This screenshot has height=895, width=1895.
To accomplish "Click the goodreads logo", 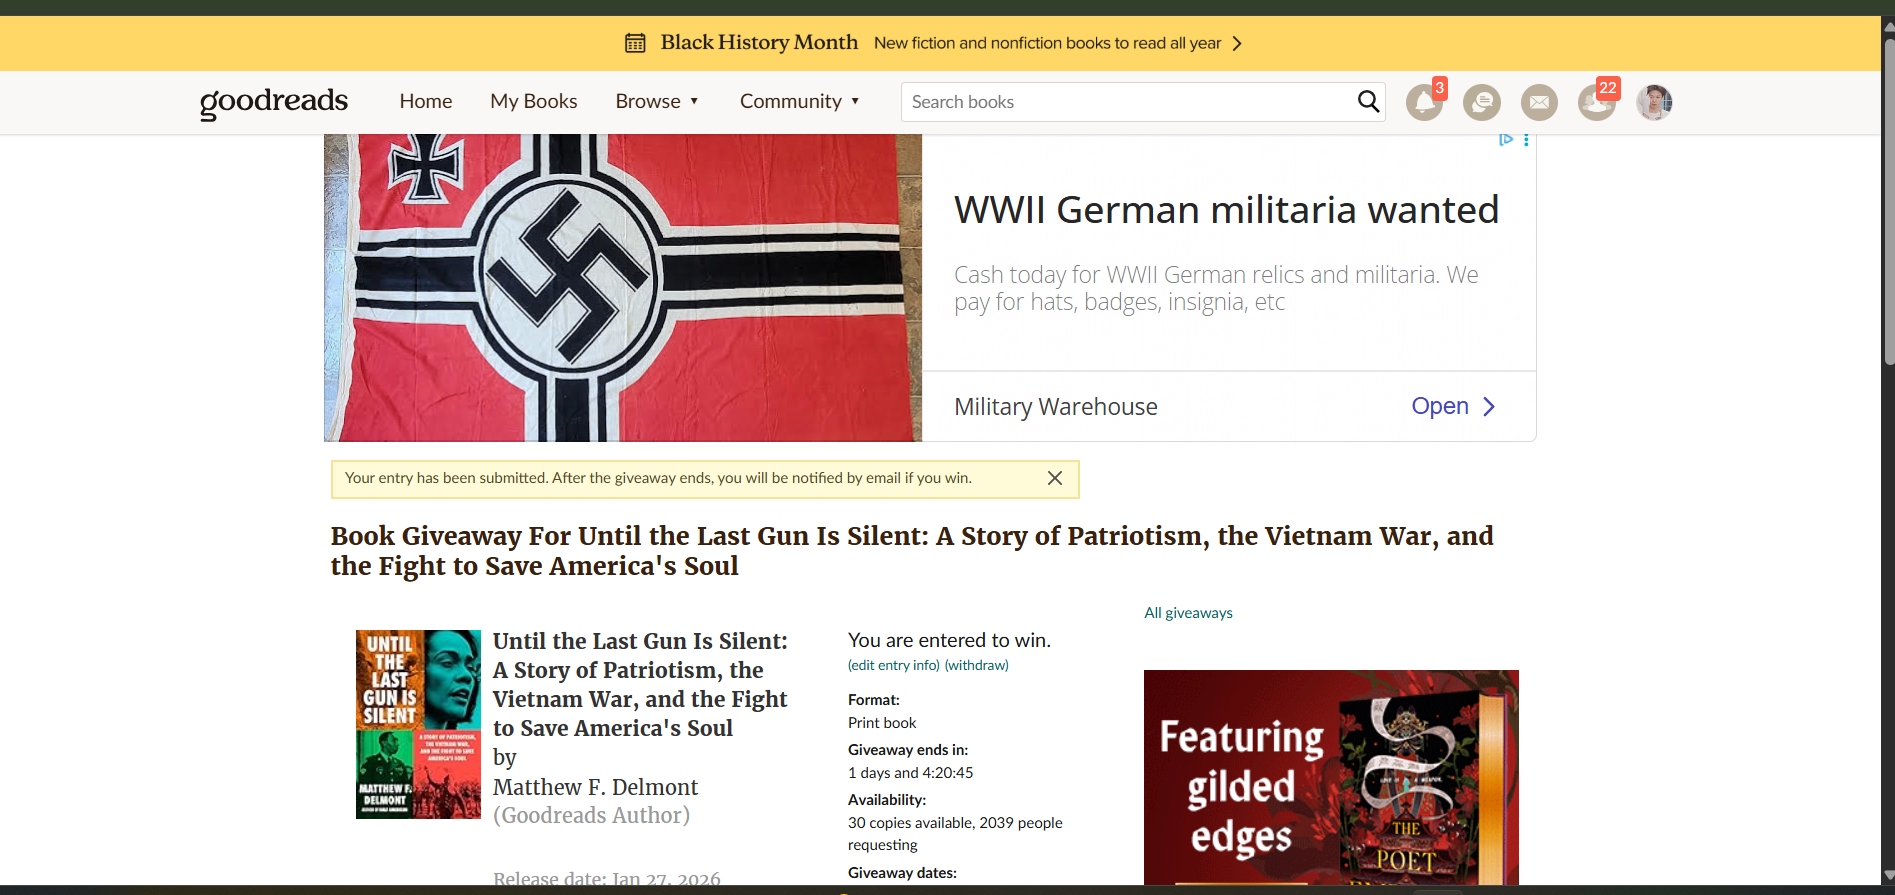I will (274, 101).
